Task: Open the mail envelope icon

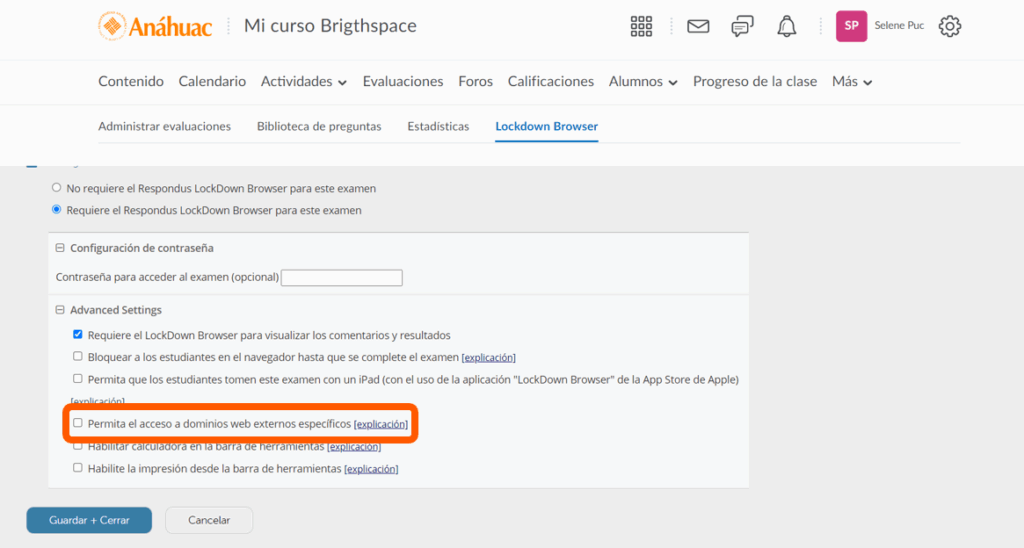Action: 698,27
